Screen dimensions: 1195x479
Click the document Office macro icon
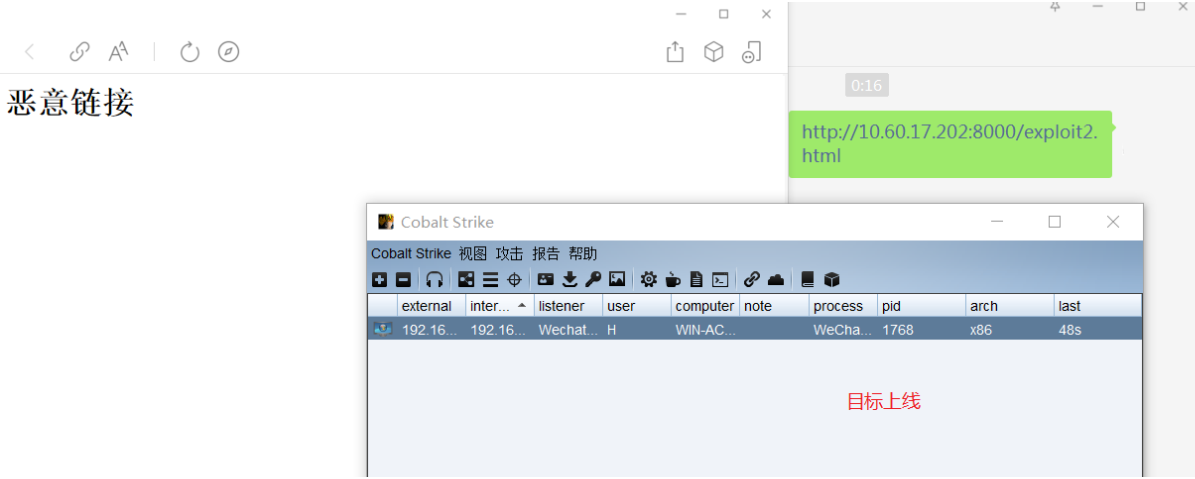pos(696,279)
